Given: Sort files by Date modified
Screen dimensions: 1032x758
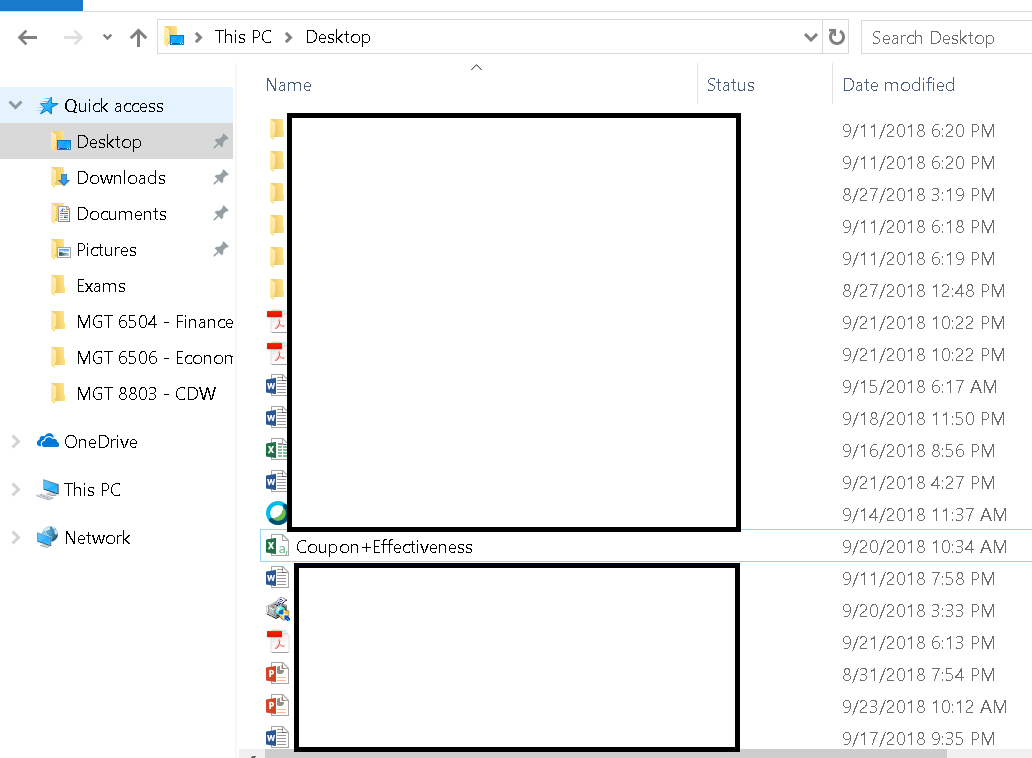Looking at the screenshot, I should pos(898,85).
